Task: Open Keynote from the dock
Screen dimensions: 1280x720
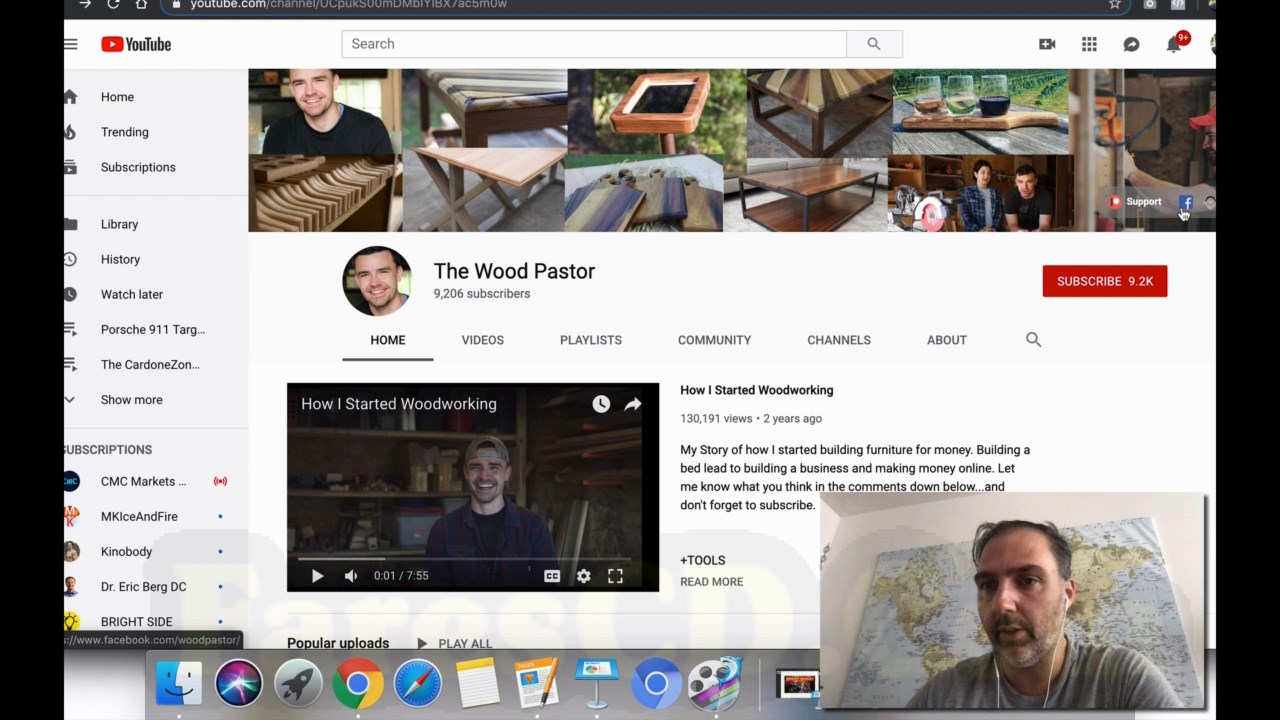Action: tap(596, 683)
